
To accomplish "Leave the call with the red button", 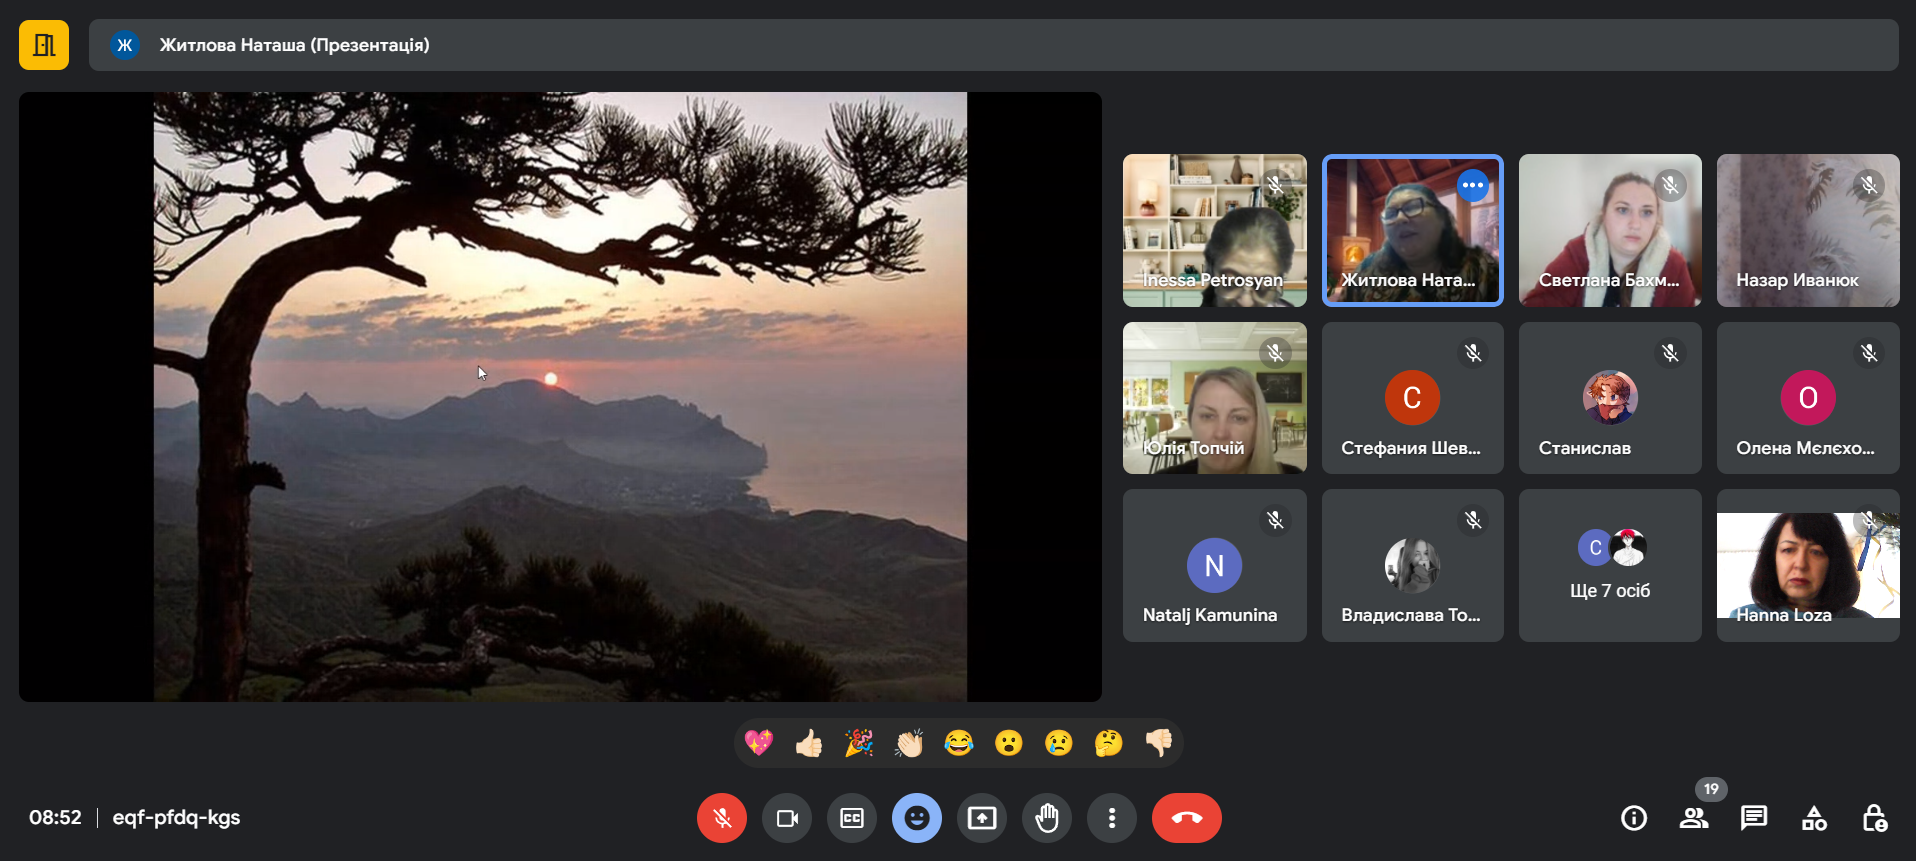I will 1186,818.
